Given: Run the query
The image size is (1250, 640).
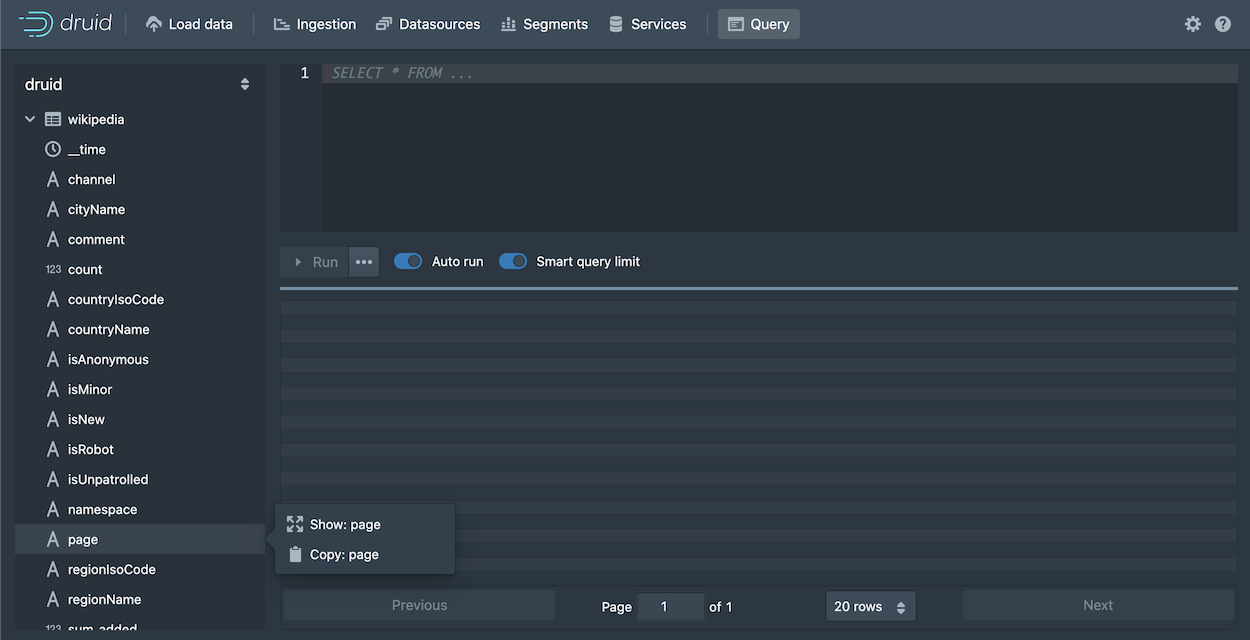Looking at the screenshot, I should click(x=315, y=262).
